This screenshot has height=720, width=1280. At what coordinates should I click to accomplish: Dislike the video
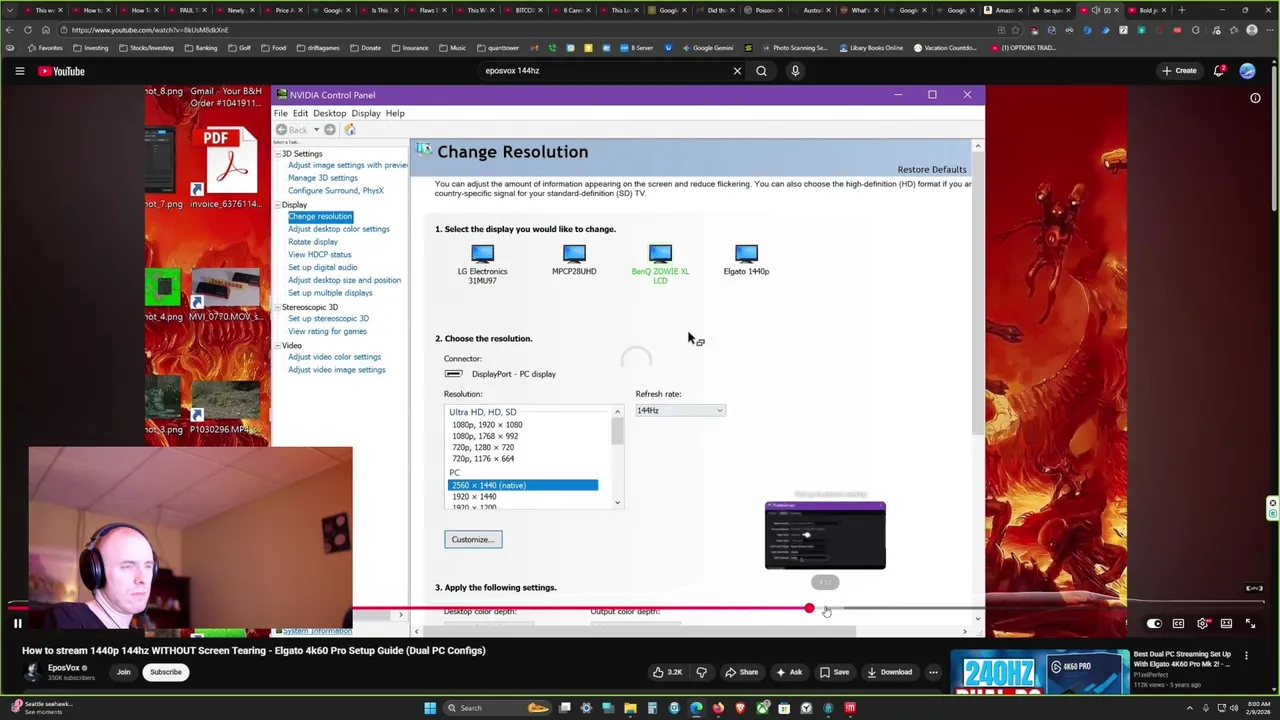701,672
